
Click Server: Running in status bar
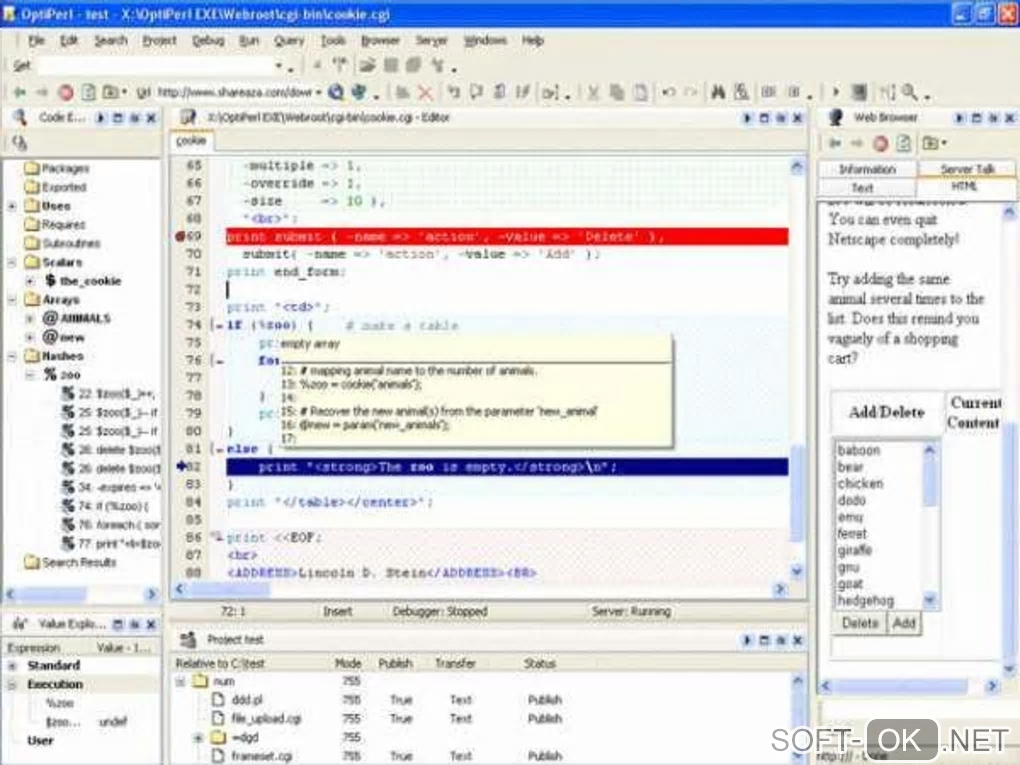[631, 611]
